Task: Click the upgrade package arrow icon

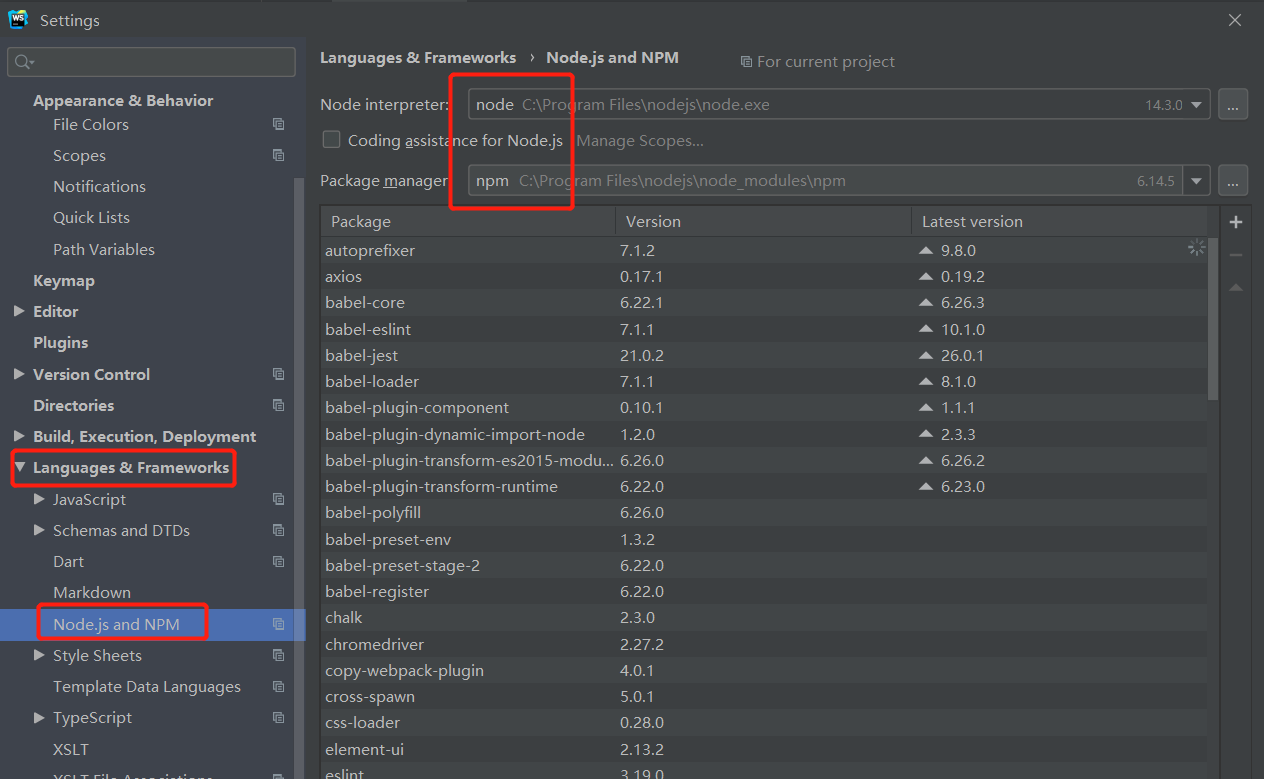Action: (1236, 288)
